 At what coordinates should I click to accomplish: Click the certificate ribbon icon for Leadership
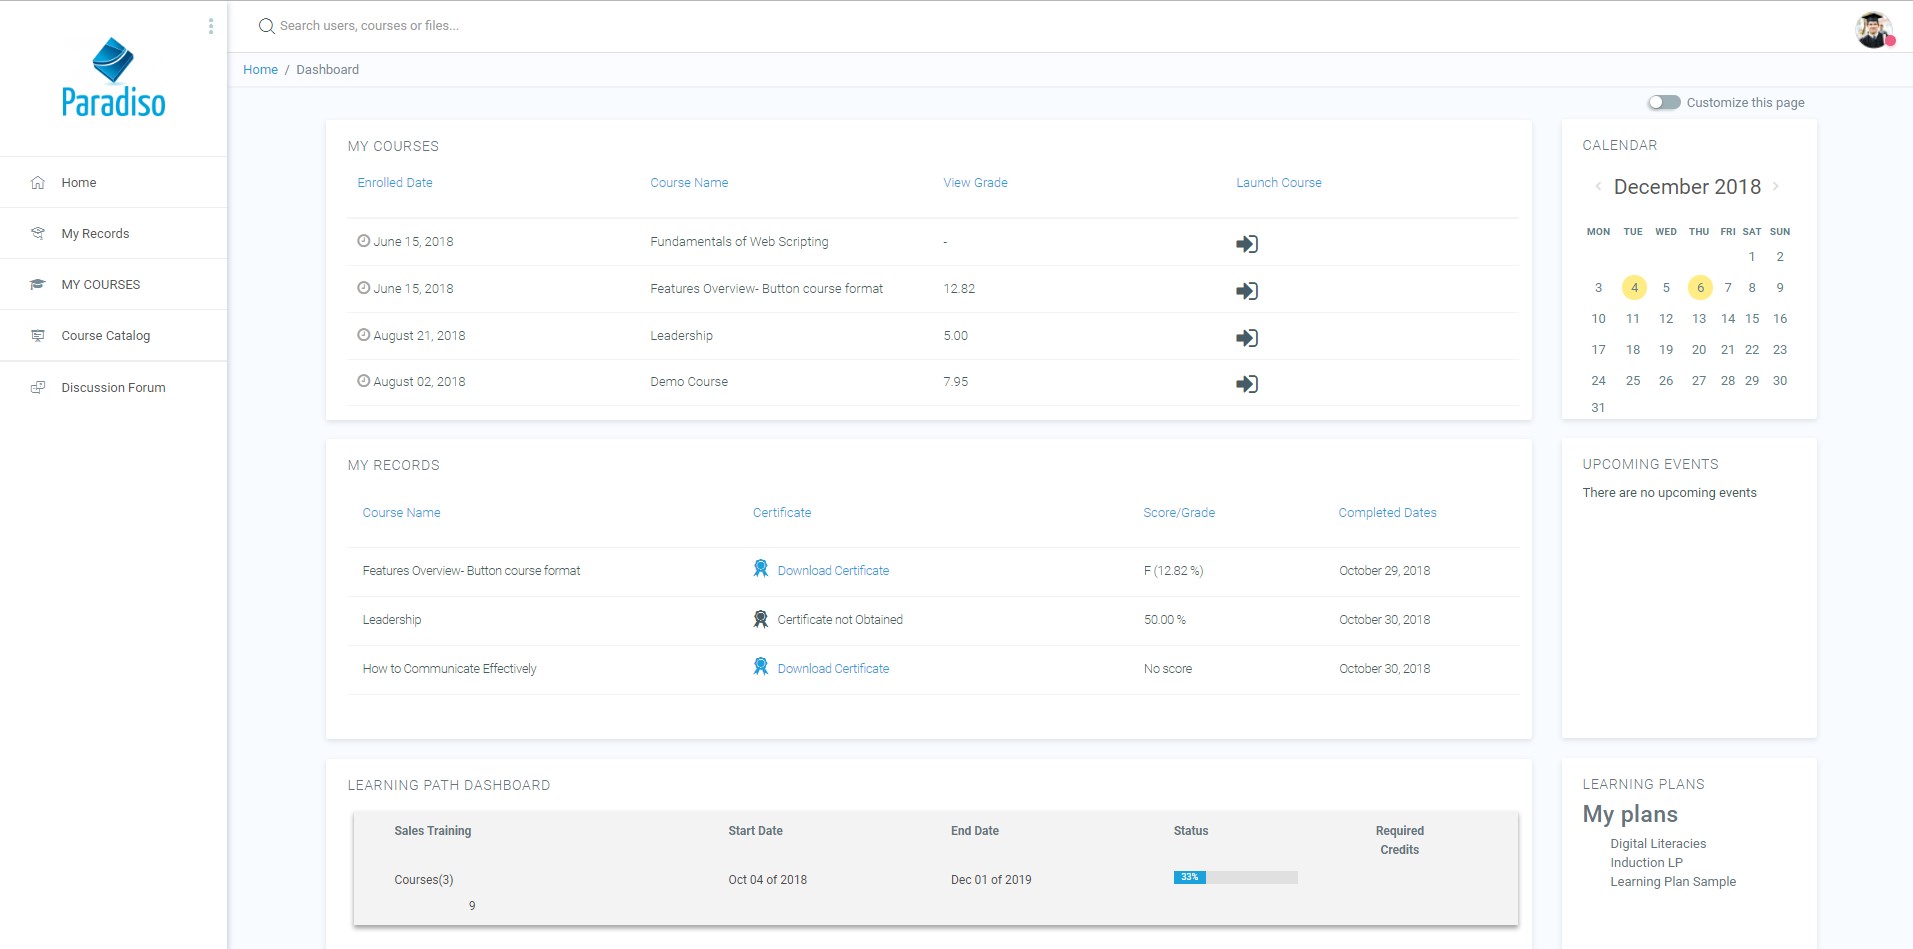pyautogui.click(x=760, y=619)
